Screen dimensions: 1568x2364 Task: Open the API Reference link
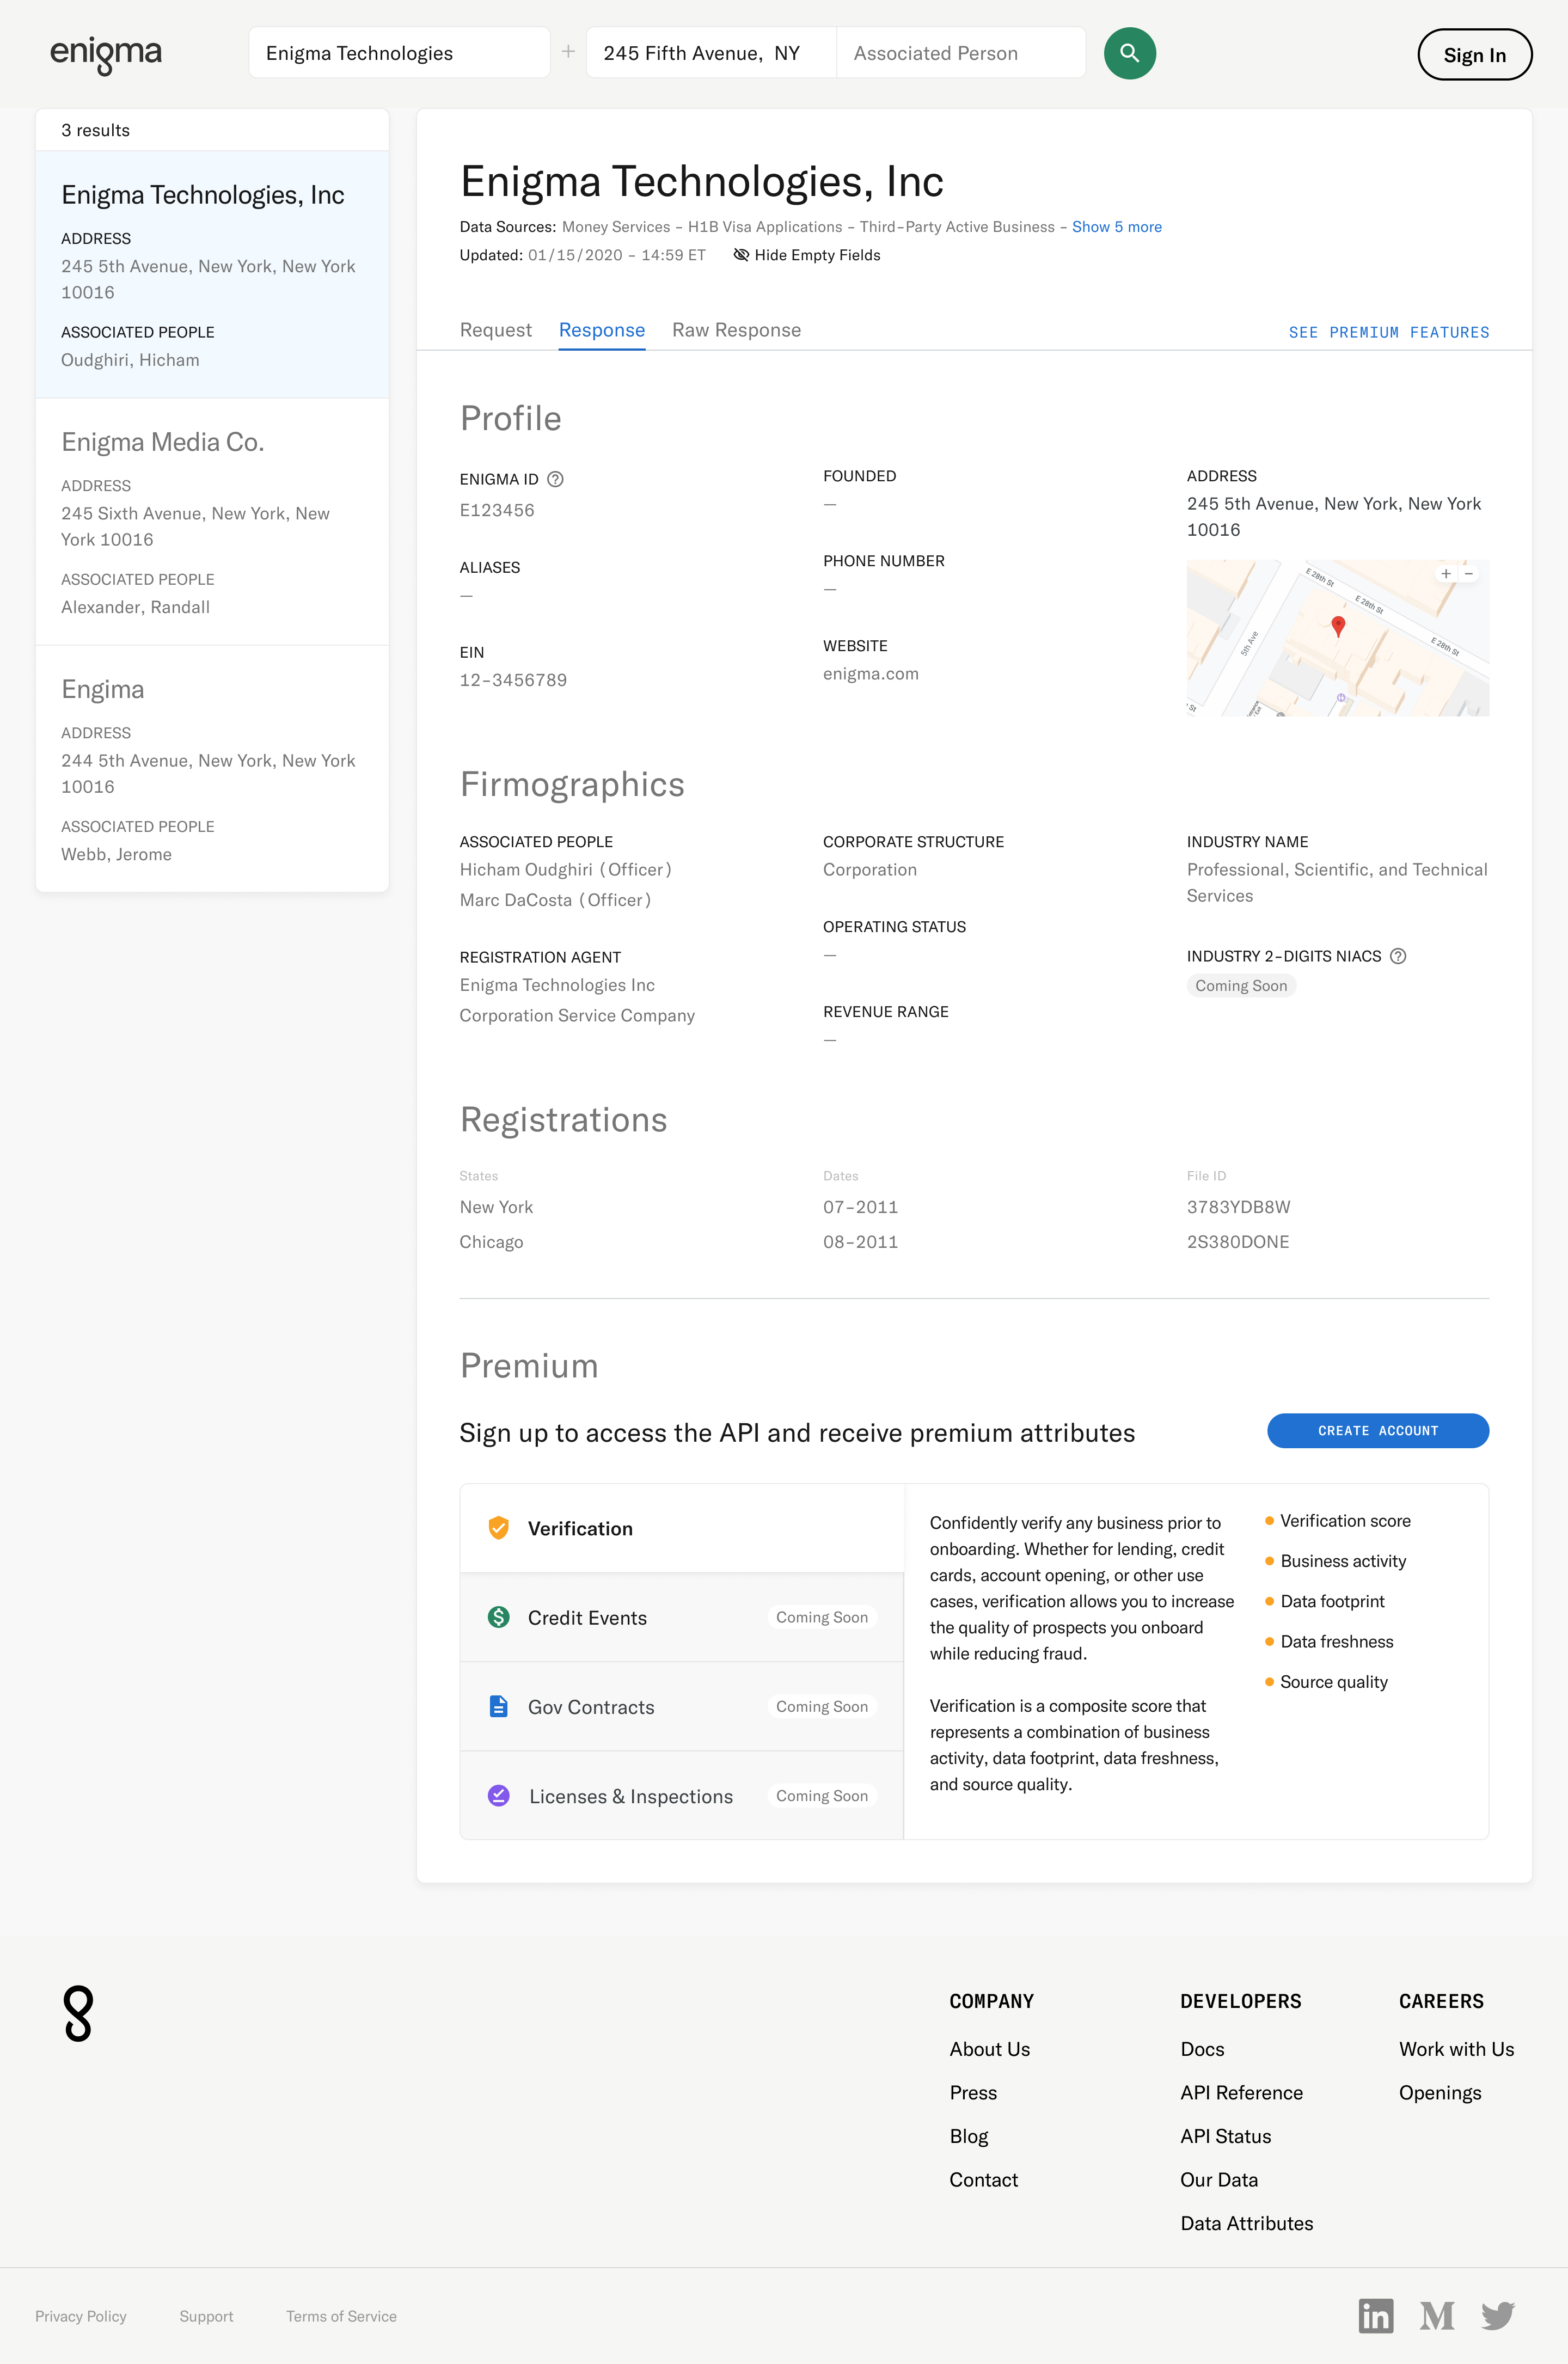(x=1241, y=2093)
